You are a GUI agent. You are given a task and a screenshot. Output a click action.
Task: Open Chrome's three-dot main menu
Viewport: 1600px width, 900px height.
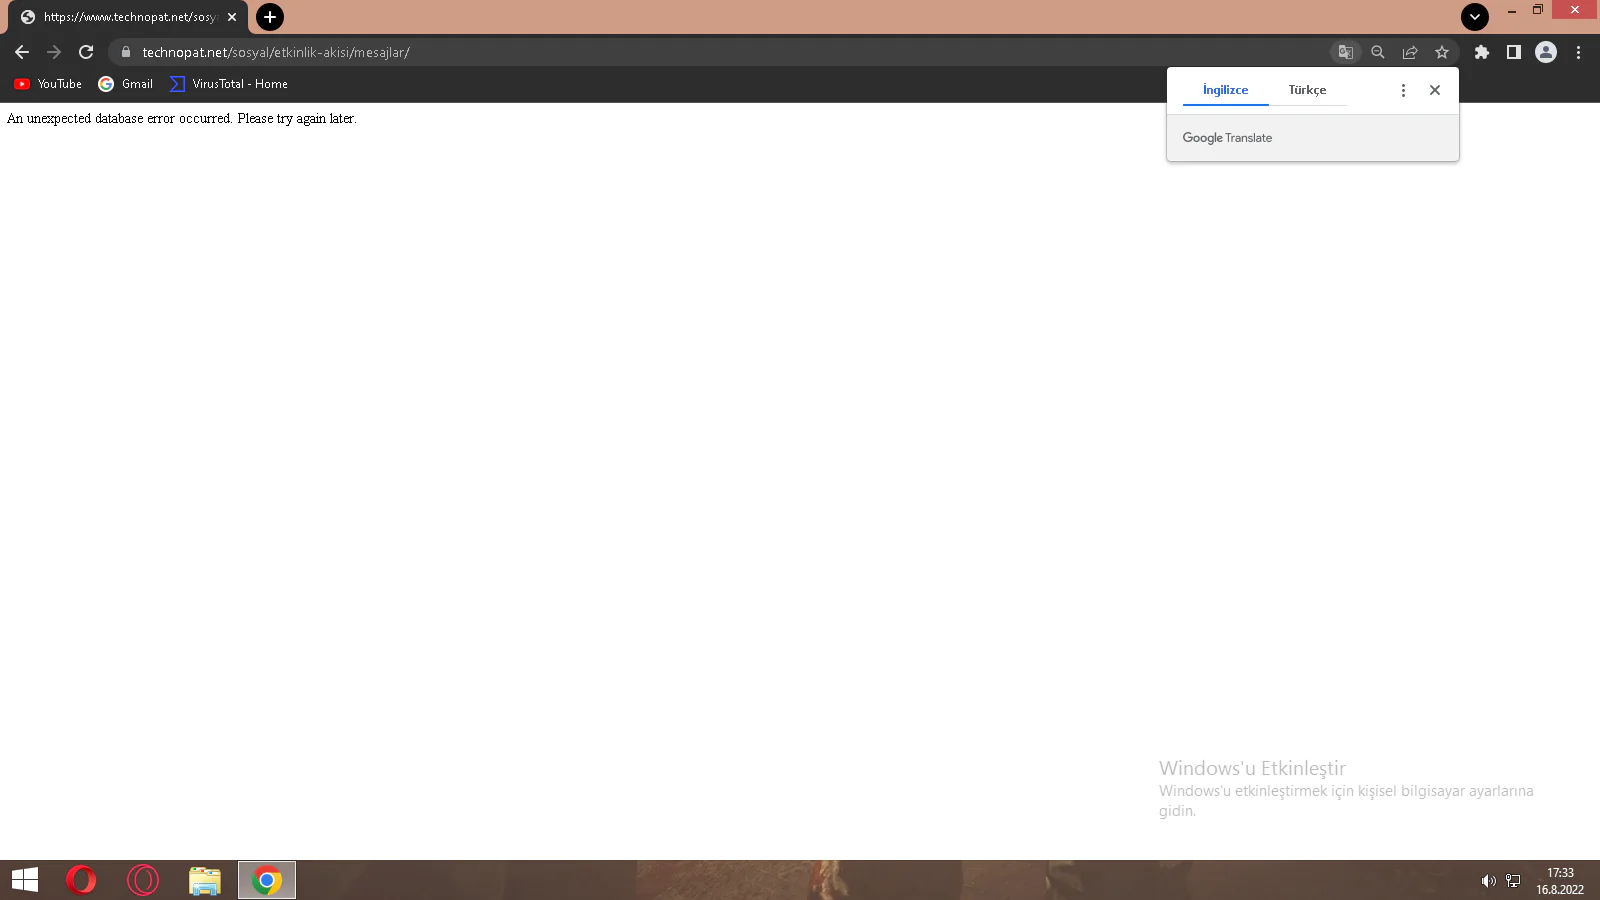(x=1580, y=52)
